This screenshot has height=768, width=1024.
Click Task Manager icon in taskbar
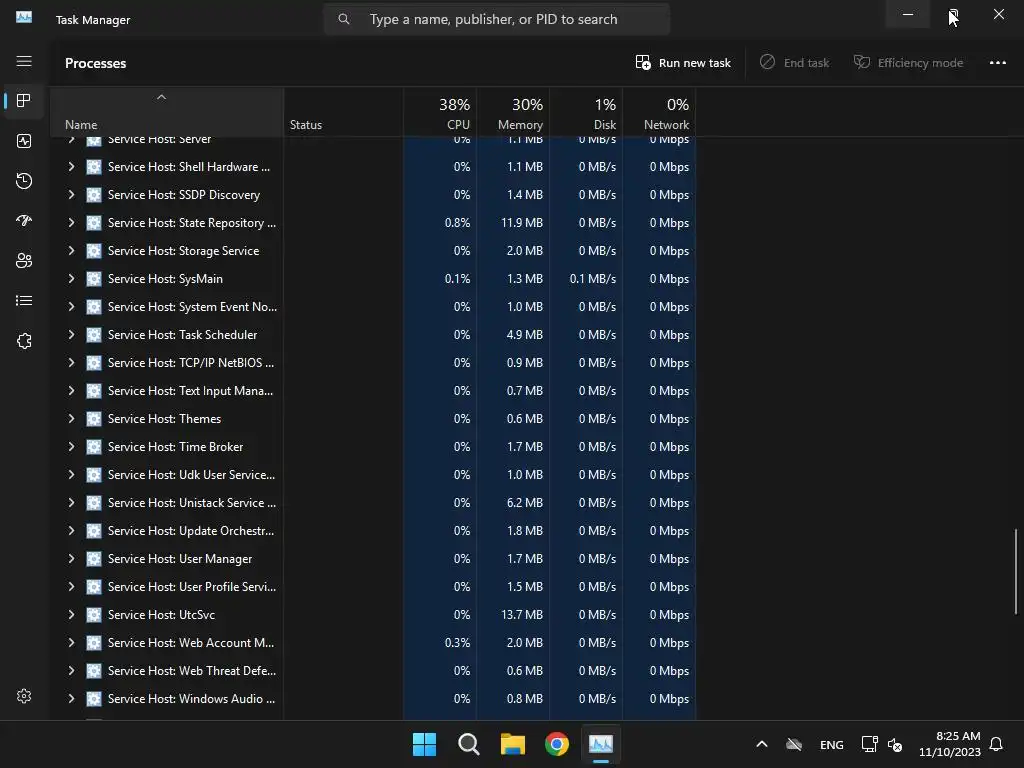coord(601,744)
